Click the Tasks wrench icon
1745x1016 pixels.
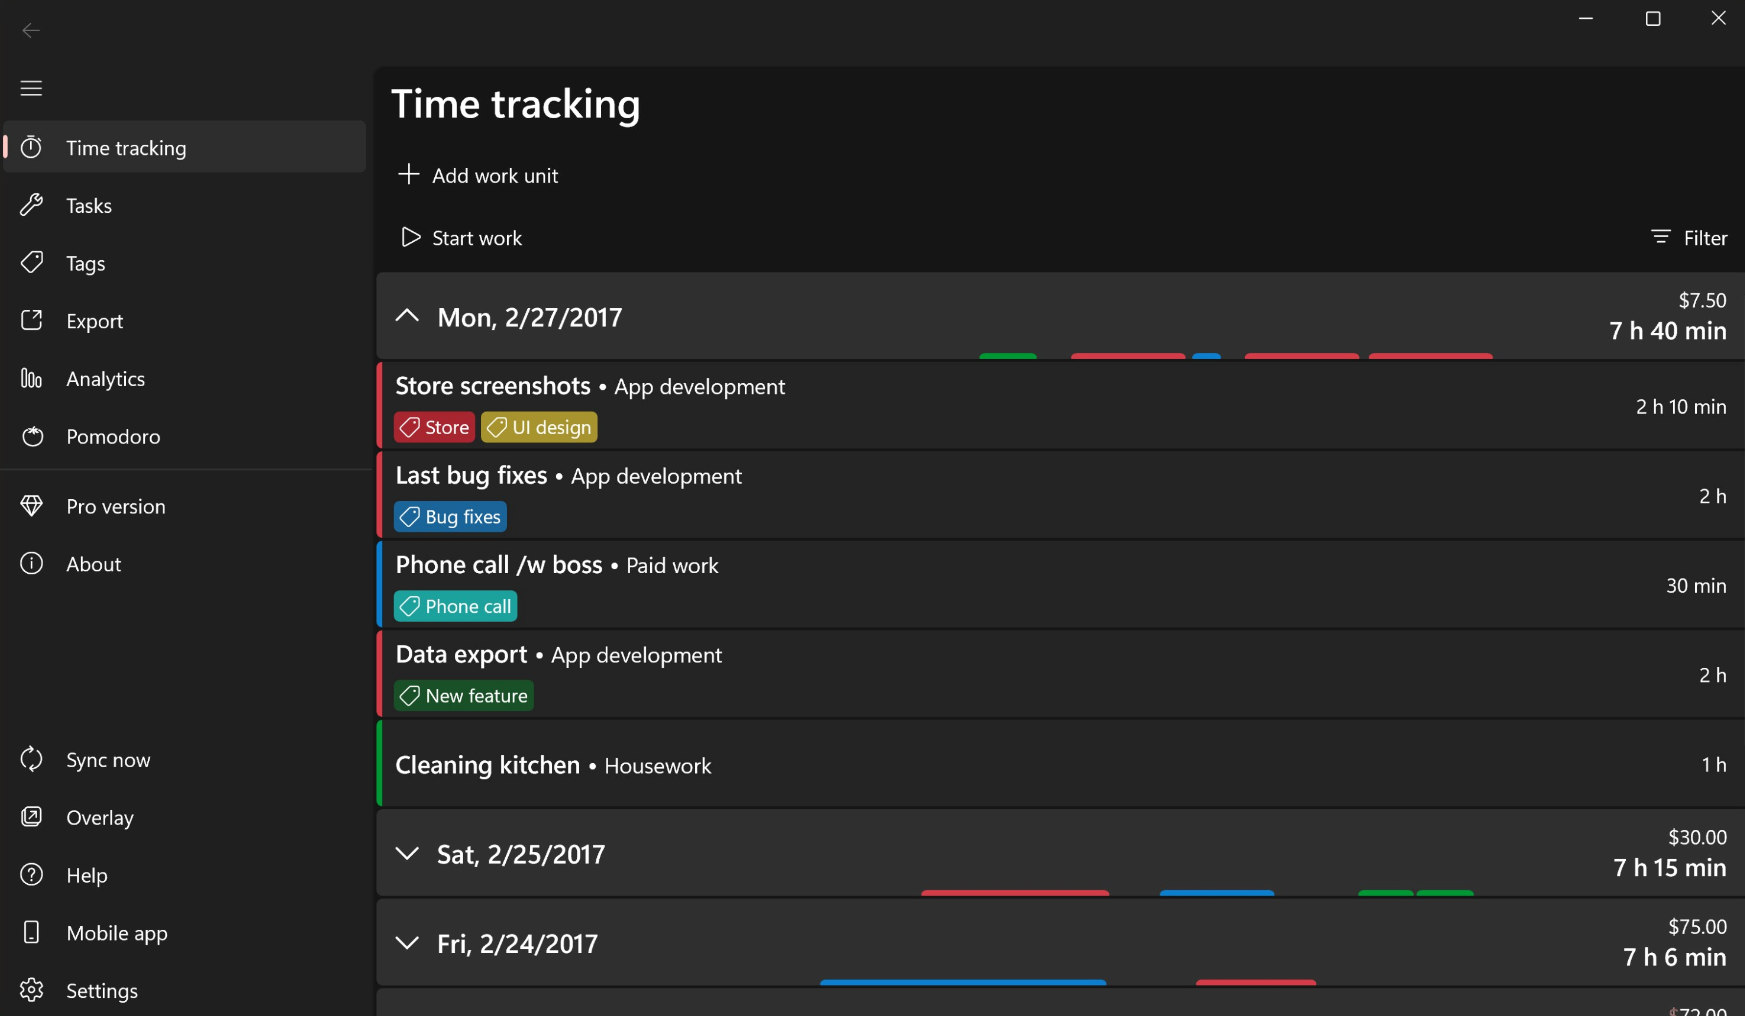(x=32, y=205)
